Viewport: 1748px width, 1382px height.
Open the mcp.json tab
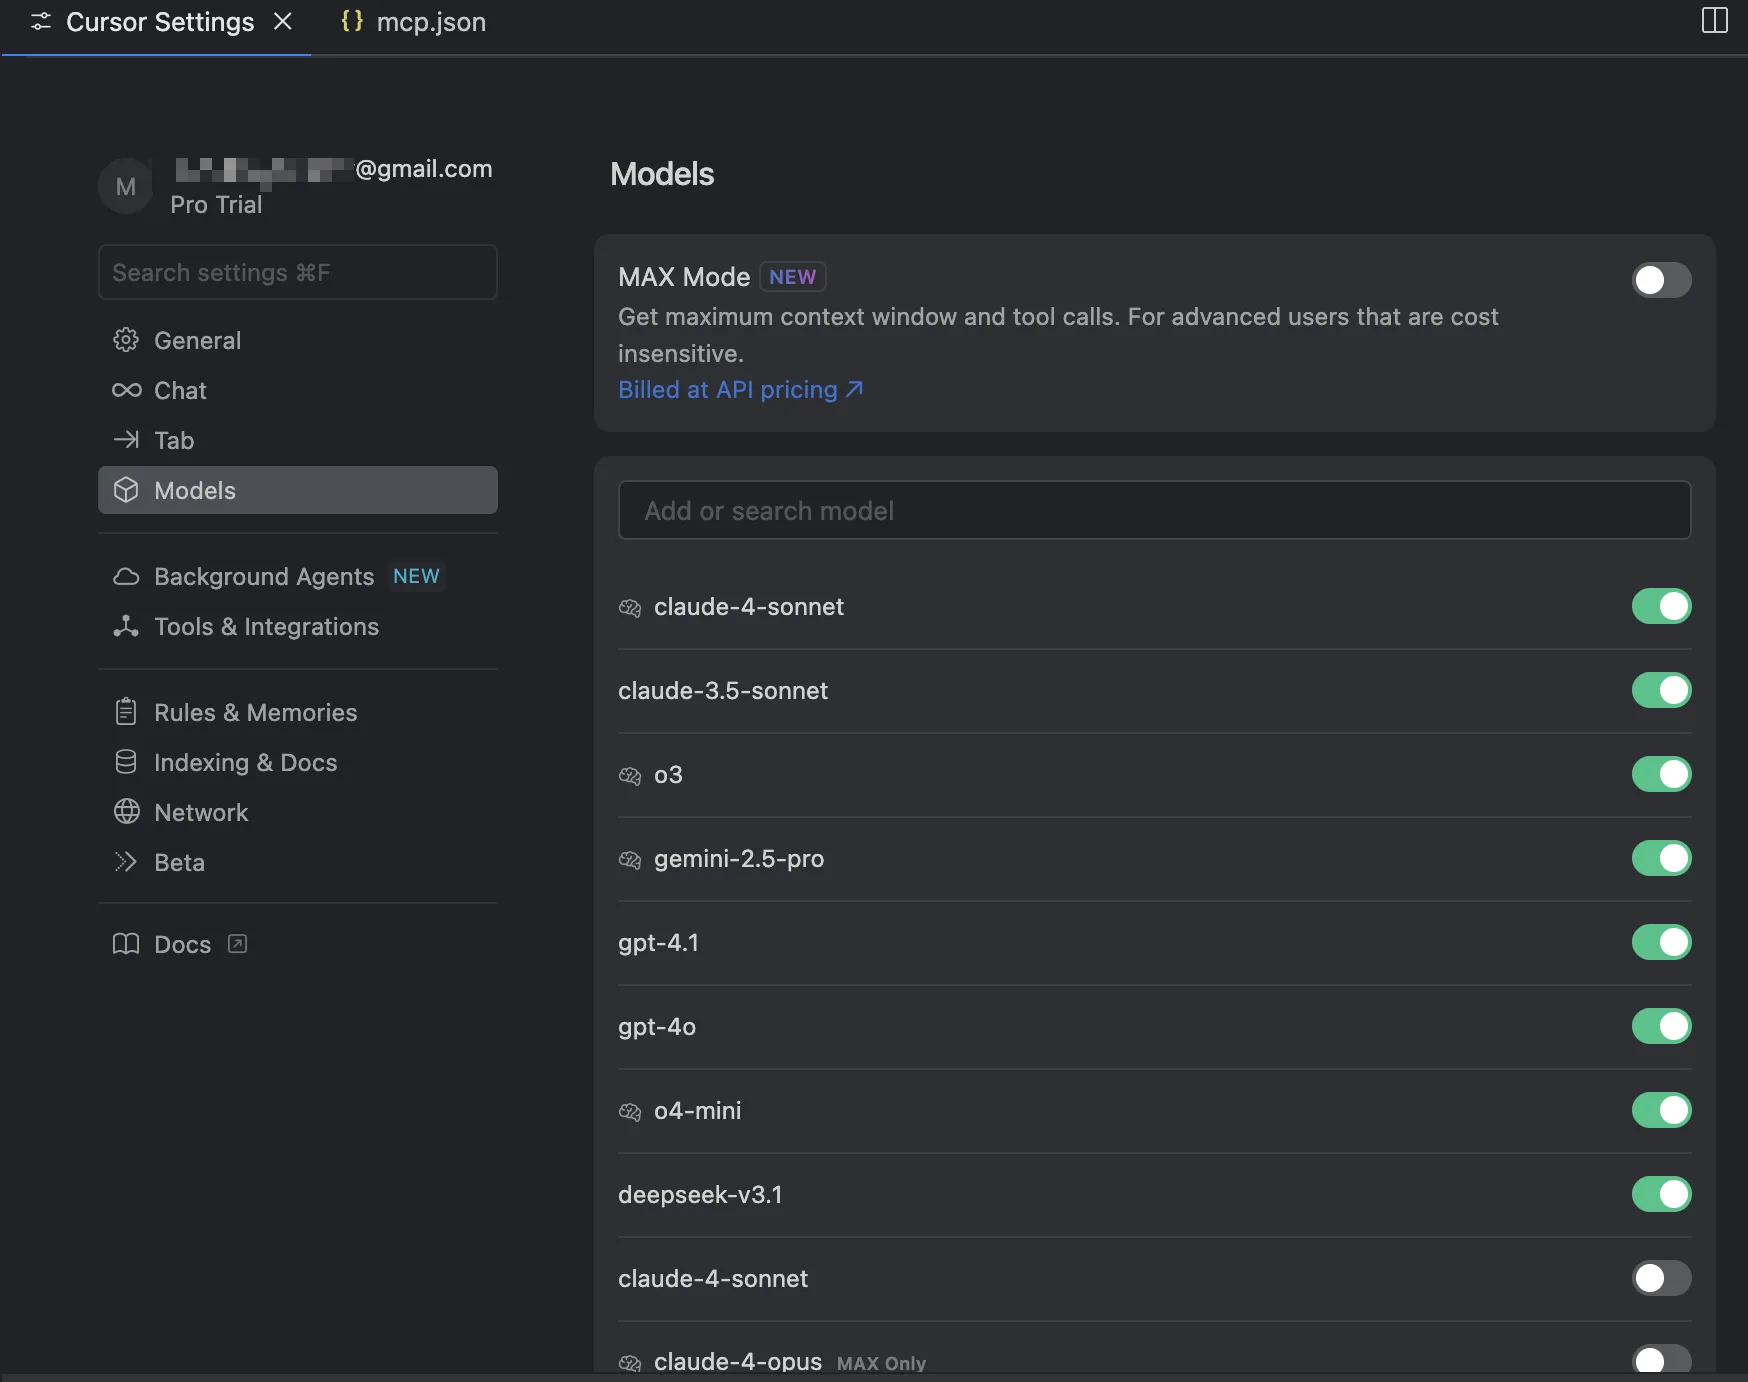coord(413,22)
